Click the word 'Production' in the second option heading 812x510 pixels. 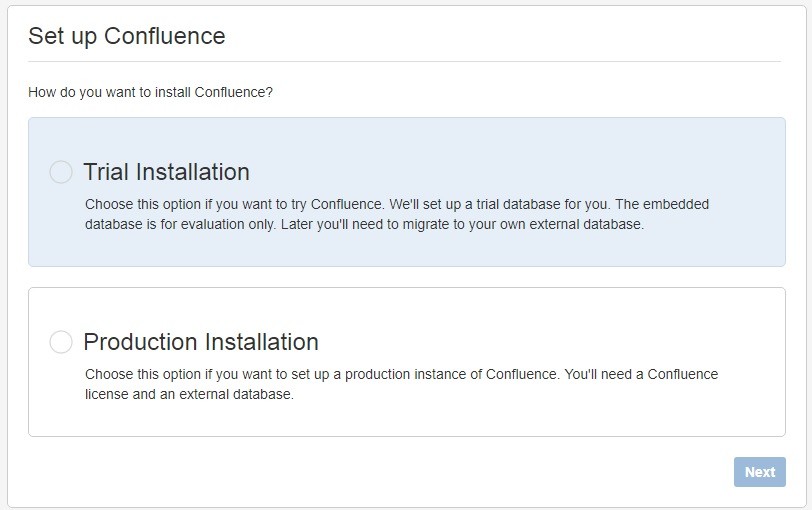[x=141, y=342]
